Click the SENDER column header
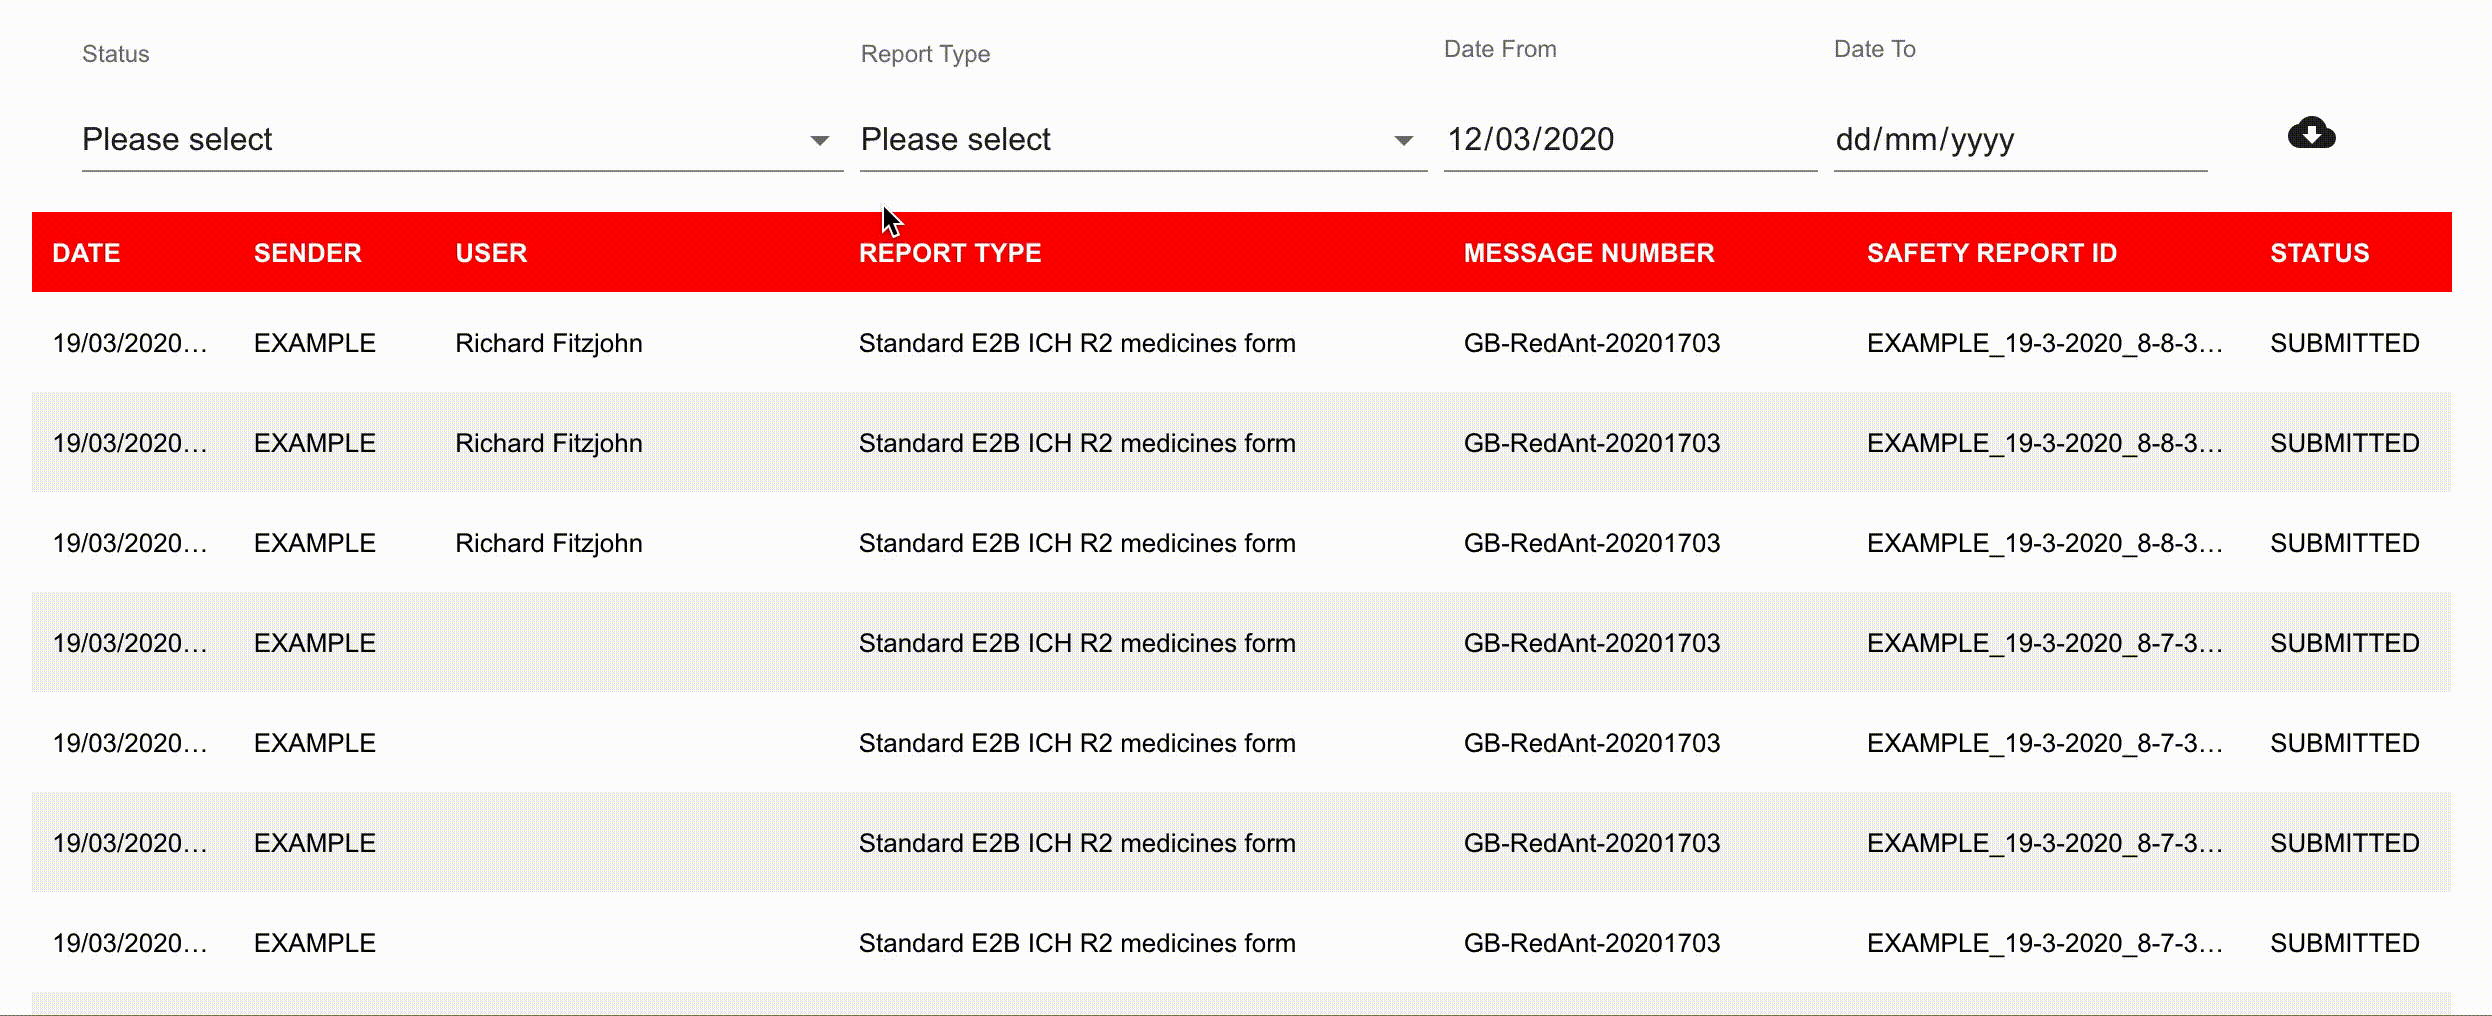Viewport: 2492px width, 1016px height. coord(307,253)
